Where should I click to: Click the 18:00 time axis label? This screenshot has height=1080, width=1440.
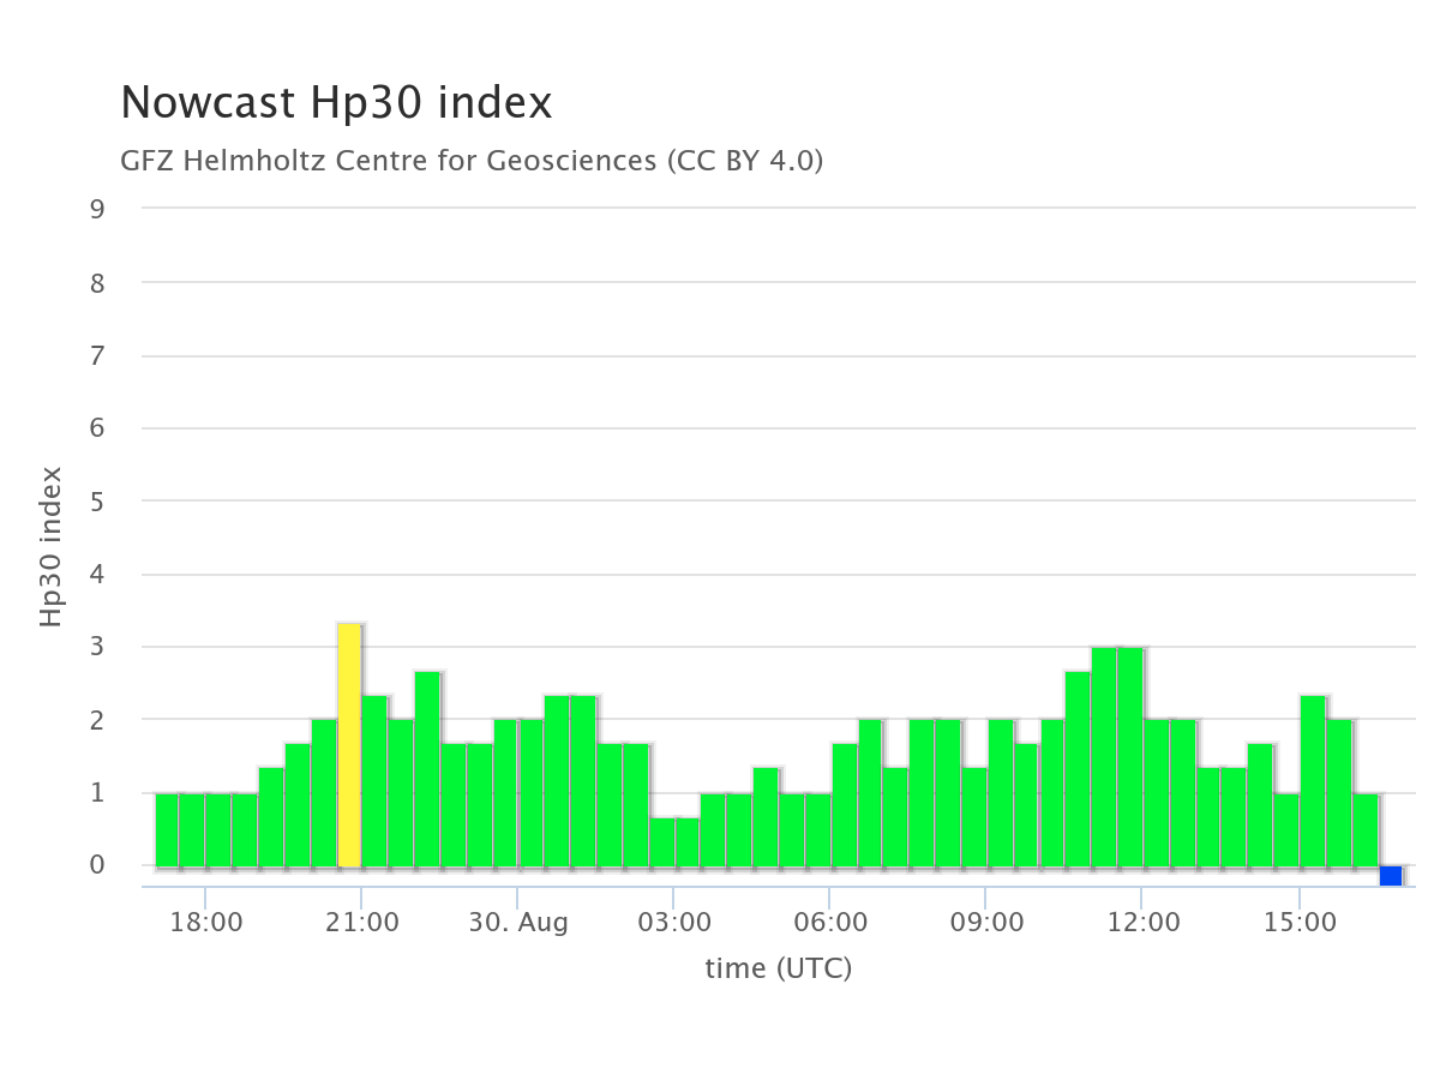click(206, 922)
